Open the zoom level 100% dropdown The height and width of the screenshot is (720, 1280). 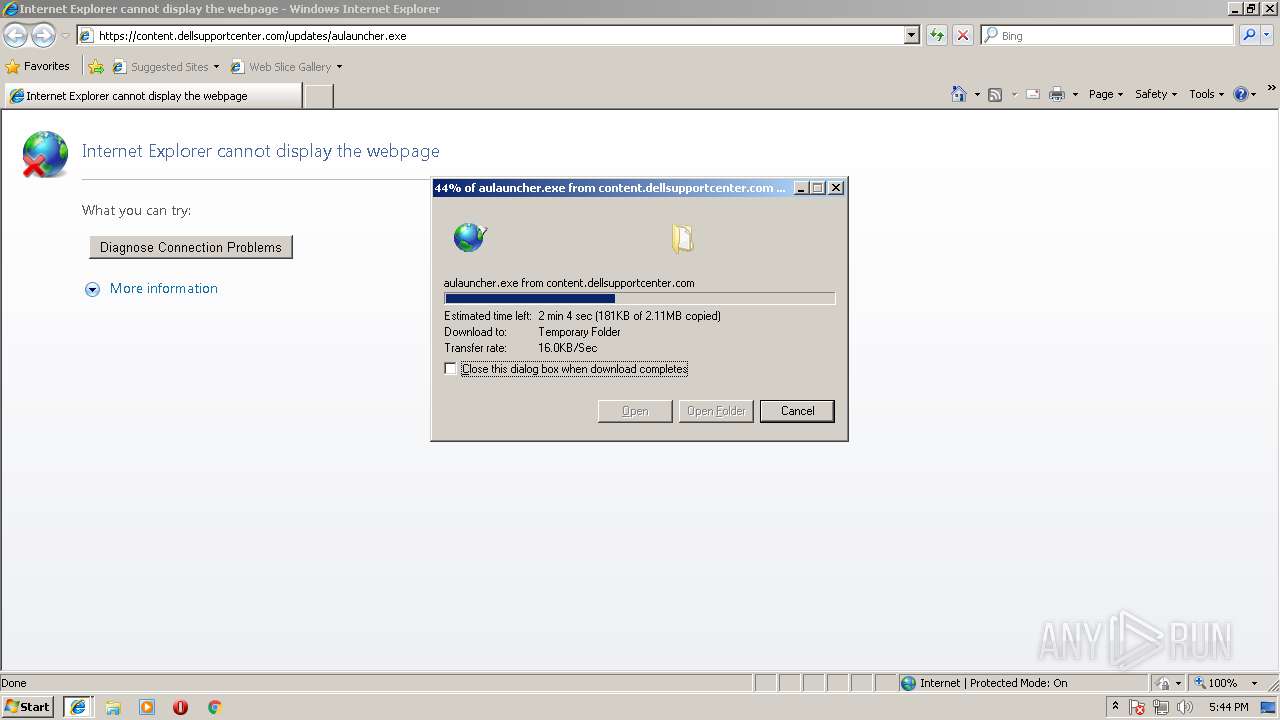point(1254,683)
